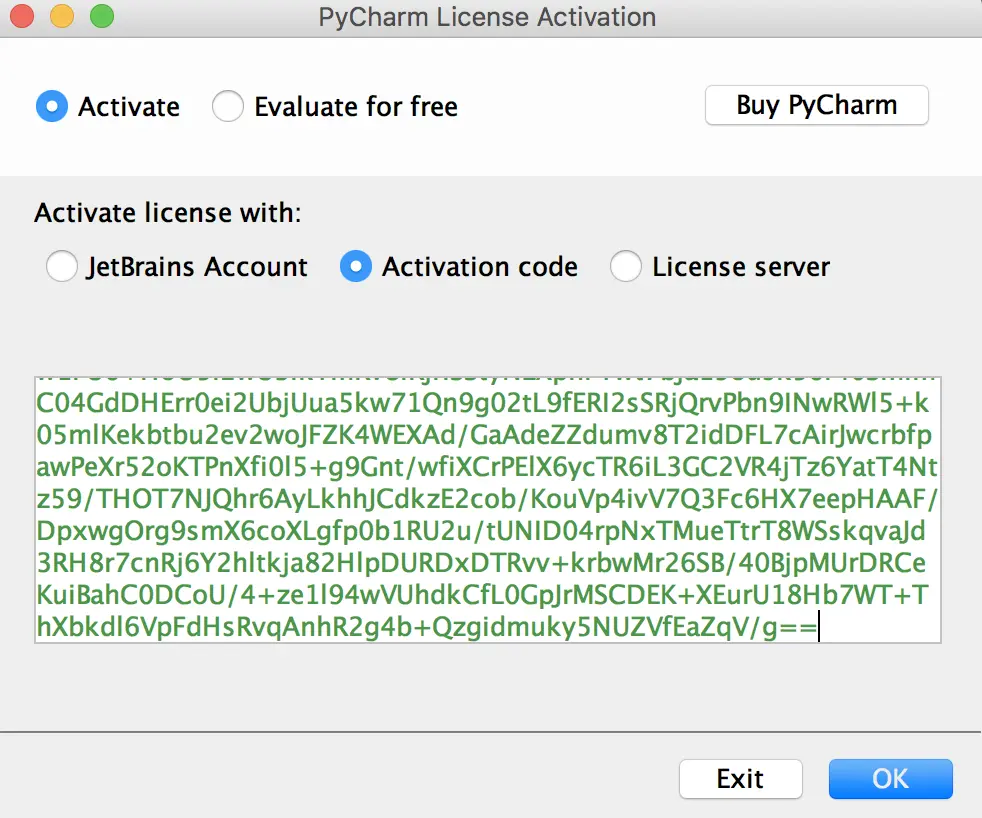982x818 pixels.
Task: Click the Buy PyCharm button
Action: pyautogui.click(x=817, y=105)
